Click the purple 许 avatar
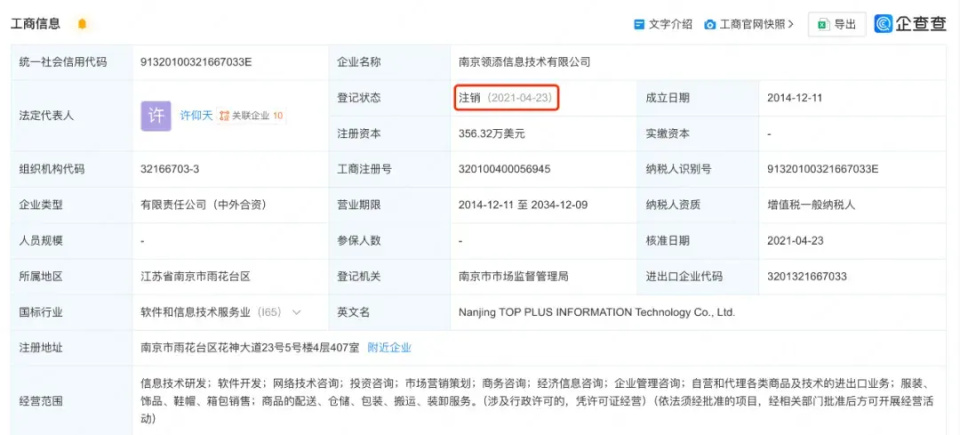Viewport: 960px width, 435px height. point(156,116)
